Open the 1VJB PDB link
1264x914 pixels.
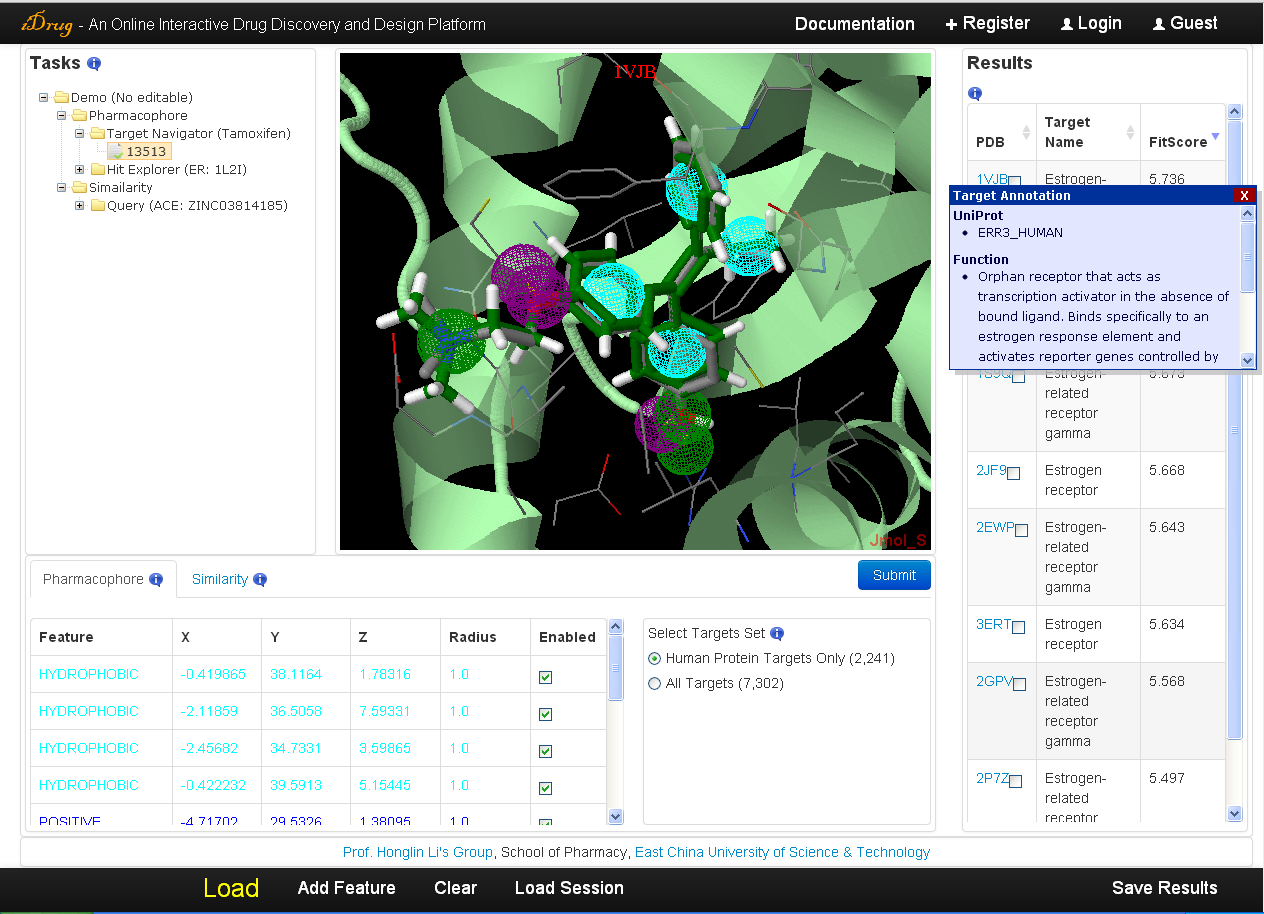point(991,179)
